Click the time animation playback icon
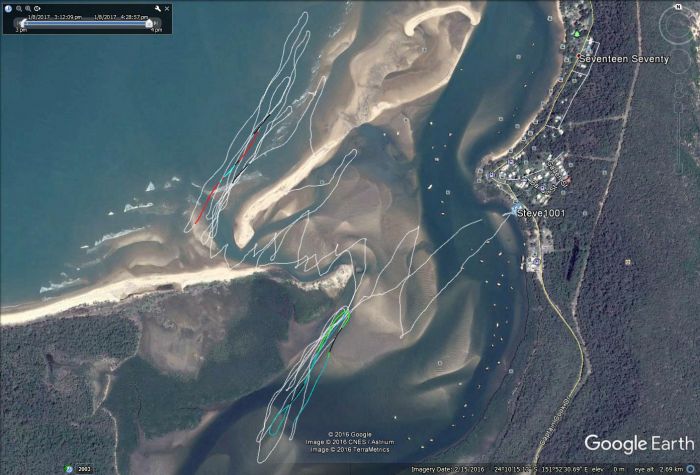 click(x=36, y=9)
